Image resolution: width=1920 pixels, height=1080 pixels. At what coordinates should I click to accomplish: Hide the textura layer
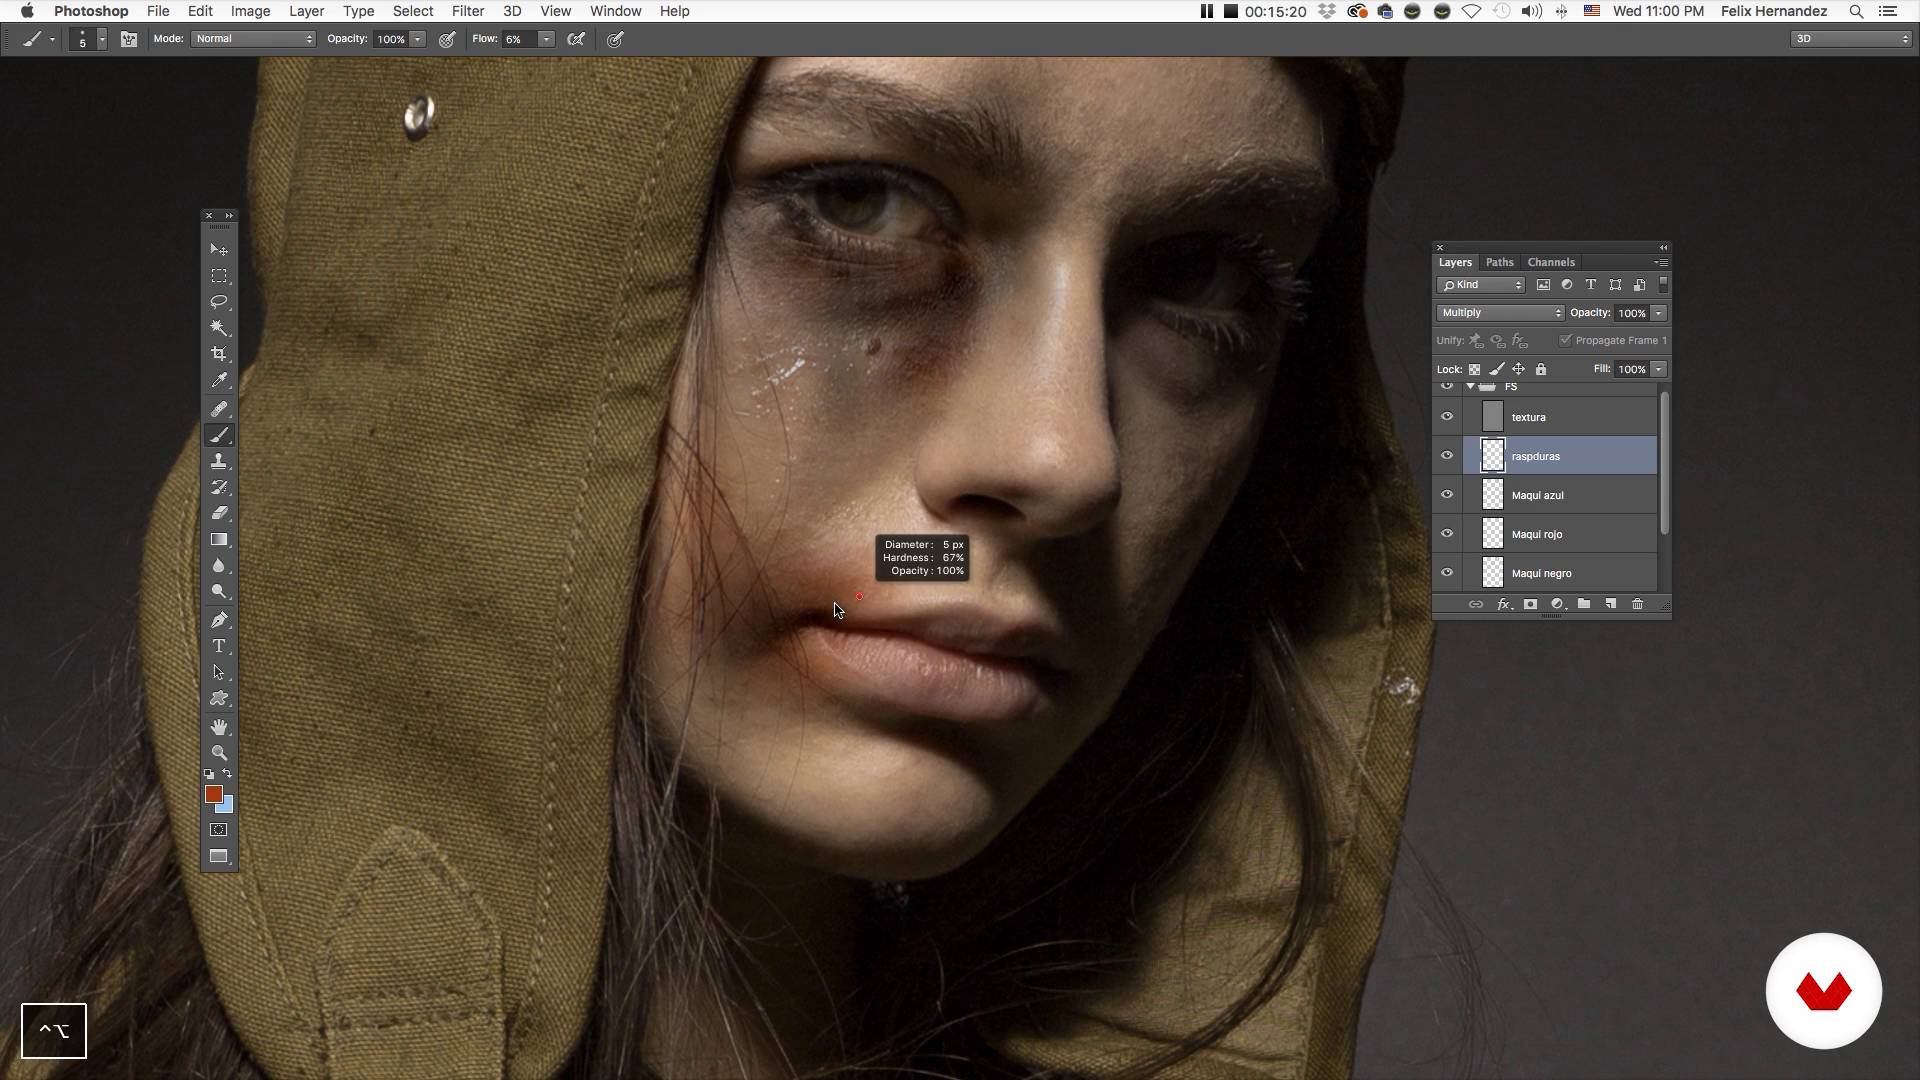1446,417
